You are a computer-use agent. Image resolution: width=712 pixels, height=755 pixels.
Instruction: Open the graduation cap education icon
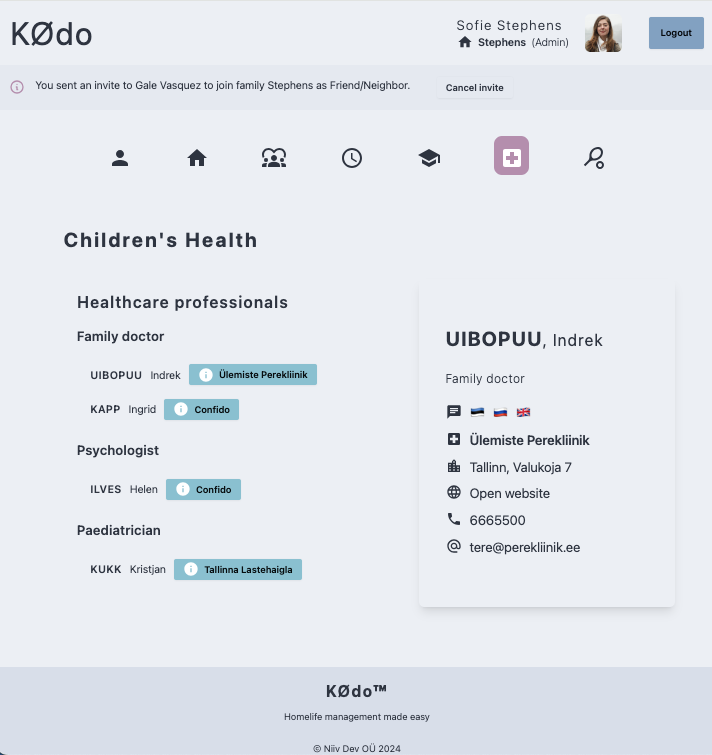(x=429, y=157)
